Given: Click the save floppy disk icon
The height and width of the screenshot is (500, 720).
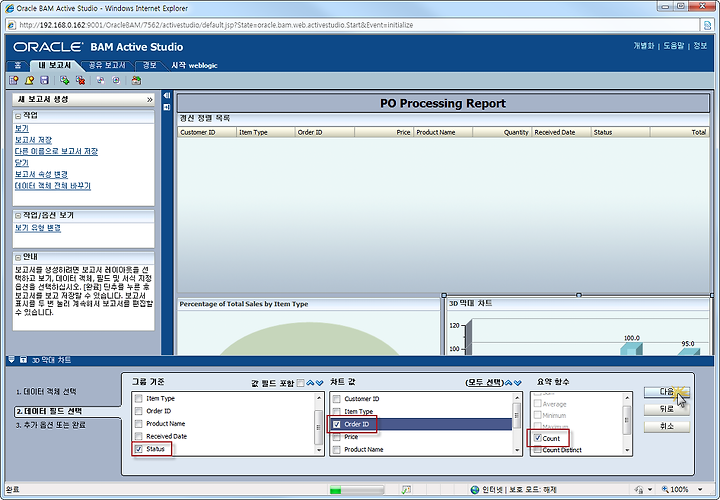Looking at the screenshot, I should point(45,80).
